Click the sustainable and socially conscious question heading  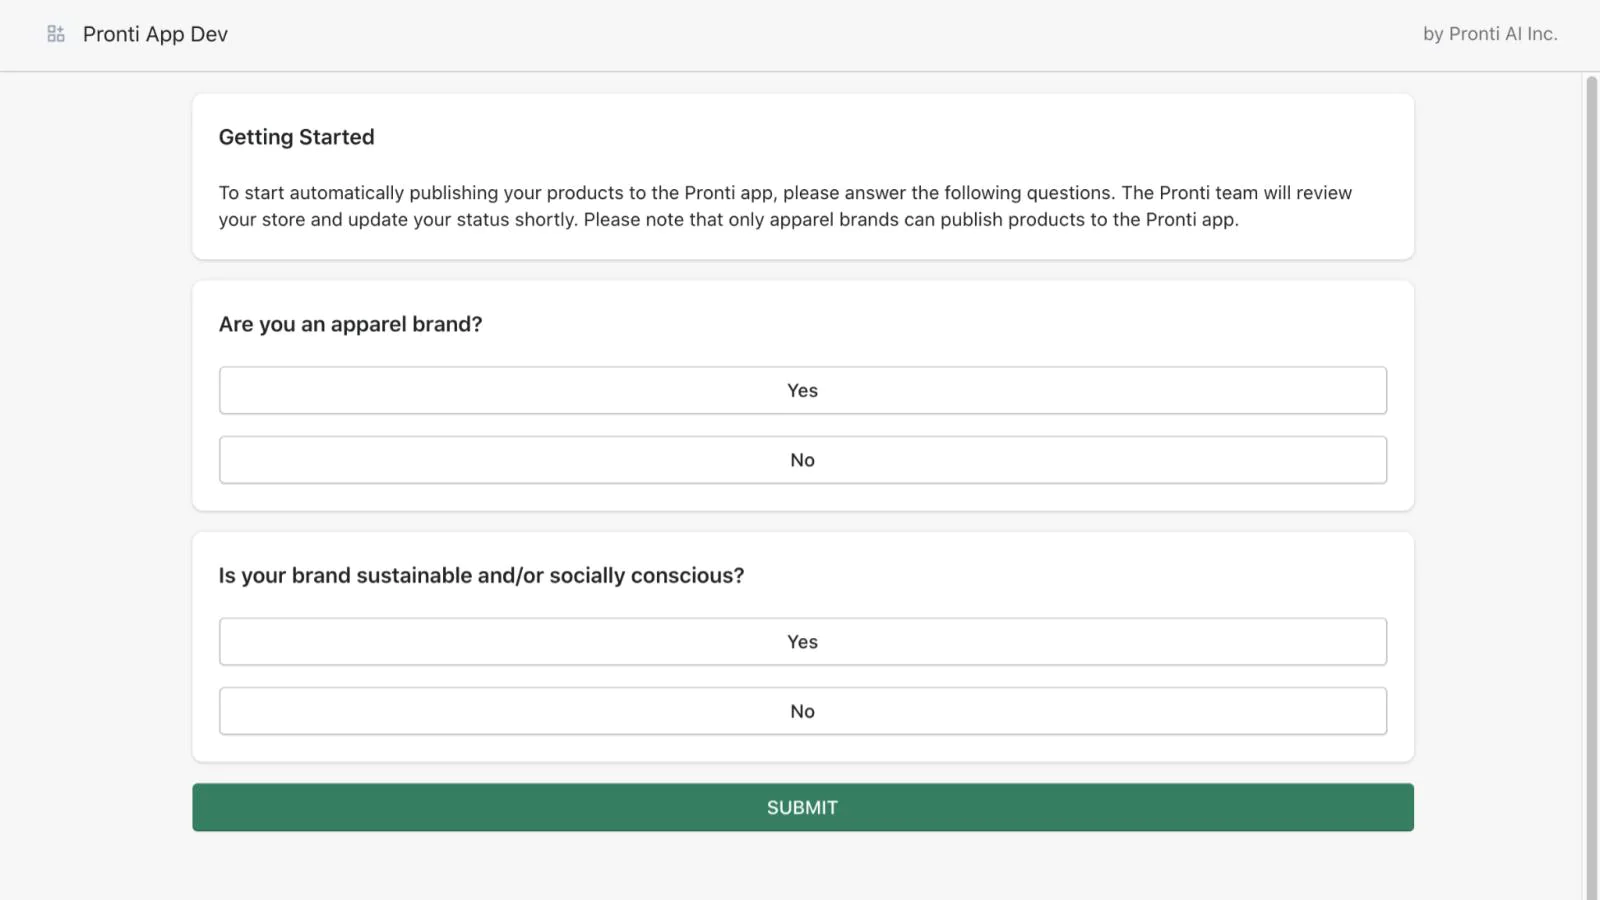tap(481, 575)
